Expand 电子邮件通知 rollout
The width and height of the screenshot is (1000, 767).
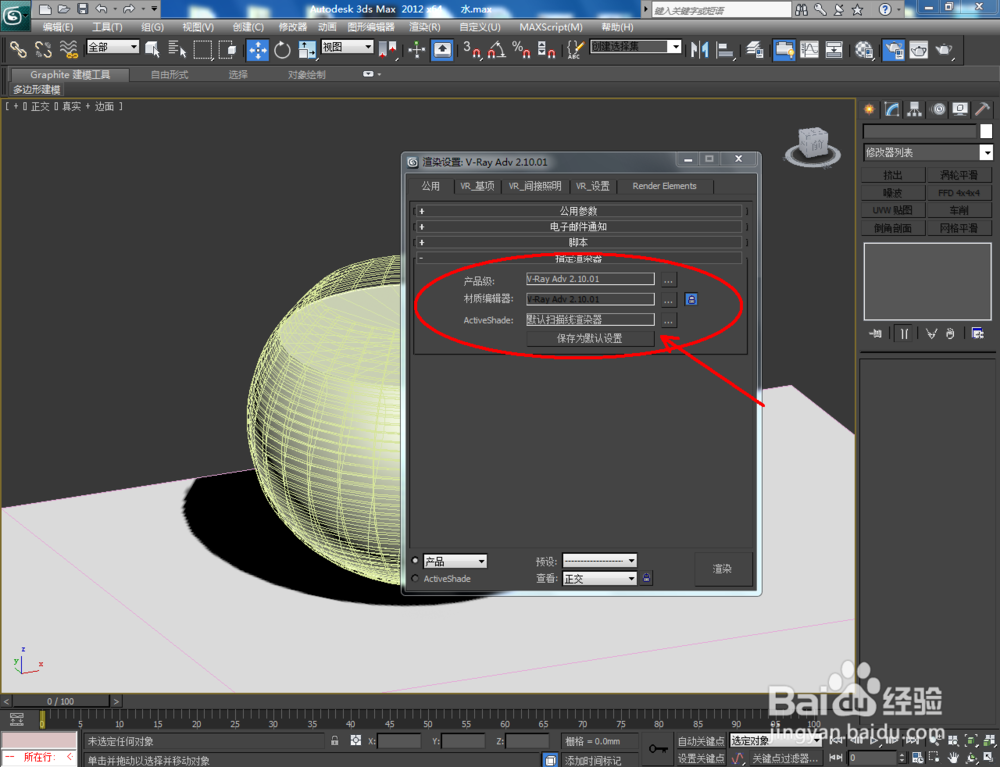[x=579, y=227]
